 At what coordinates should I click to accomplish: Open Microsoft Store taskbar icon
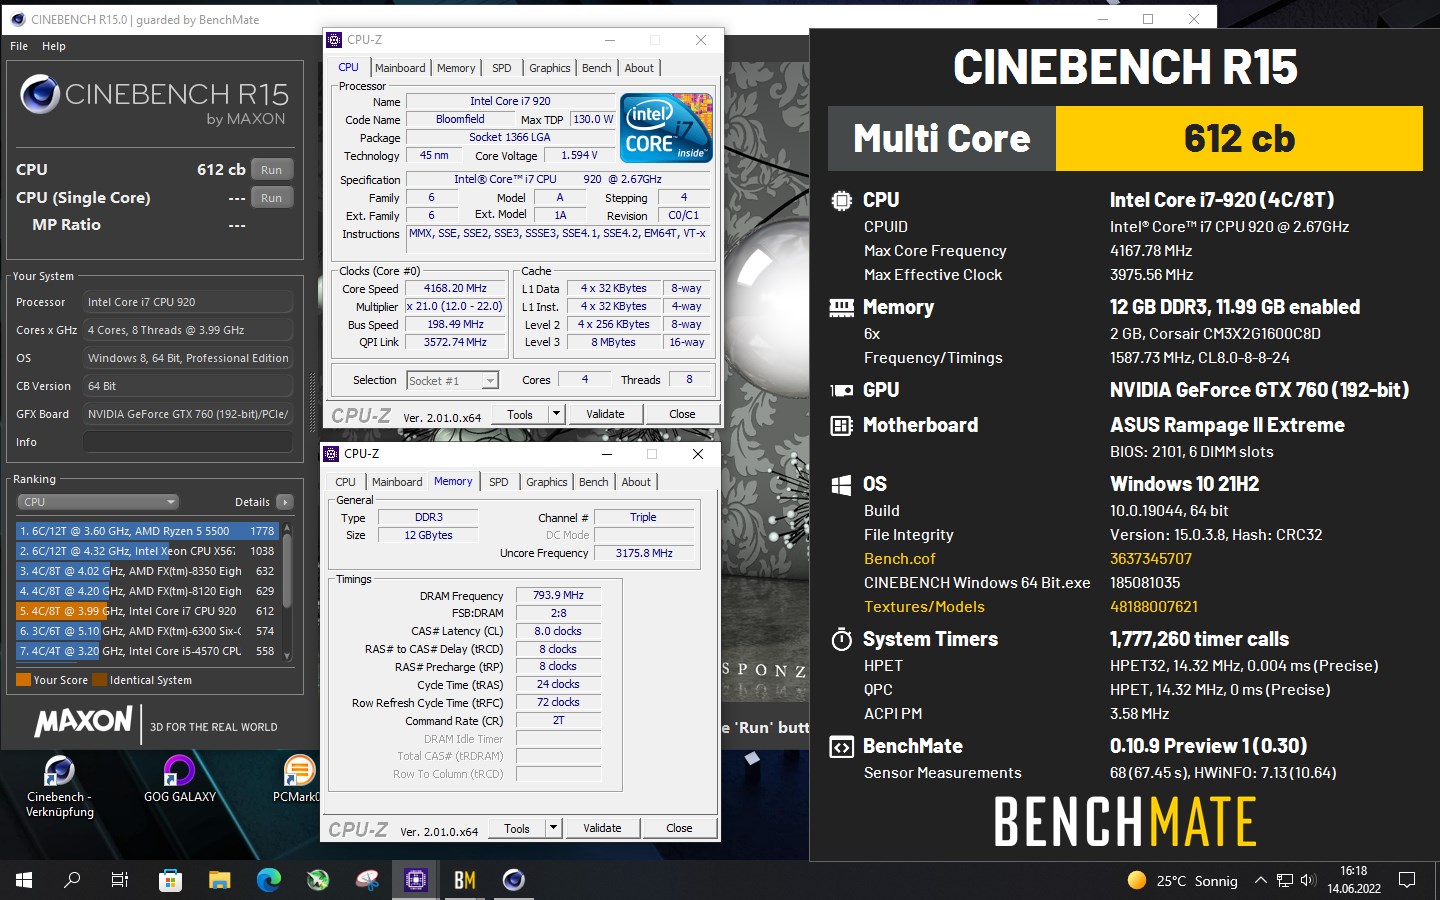pos(170,880)
